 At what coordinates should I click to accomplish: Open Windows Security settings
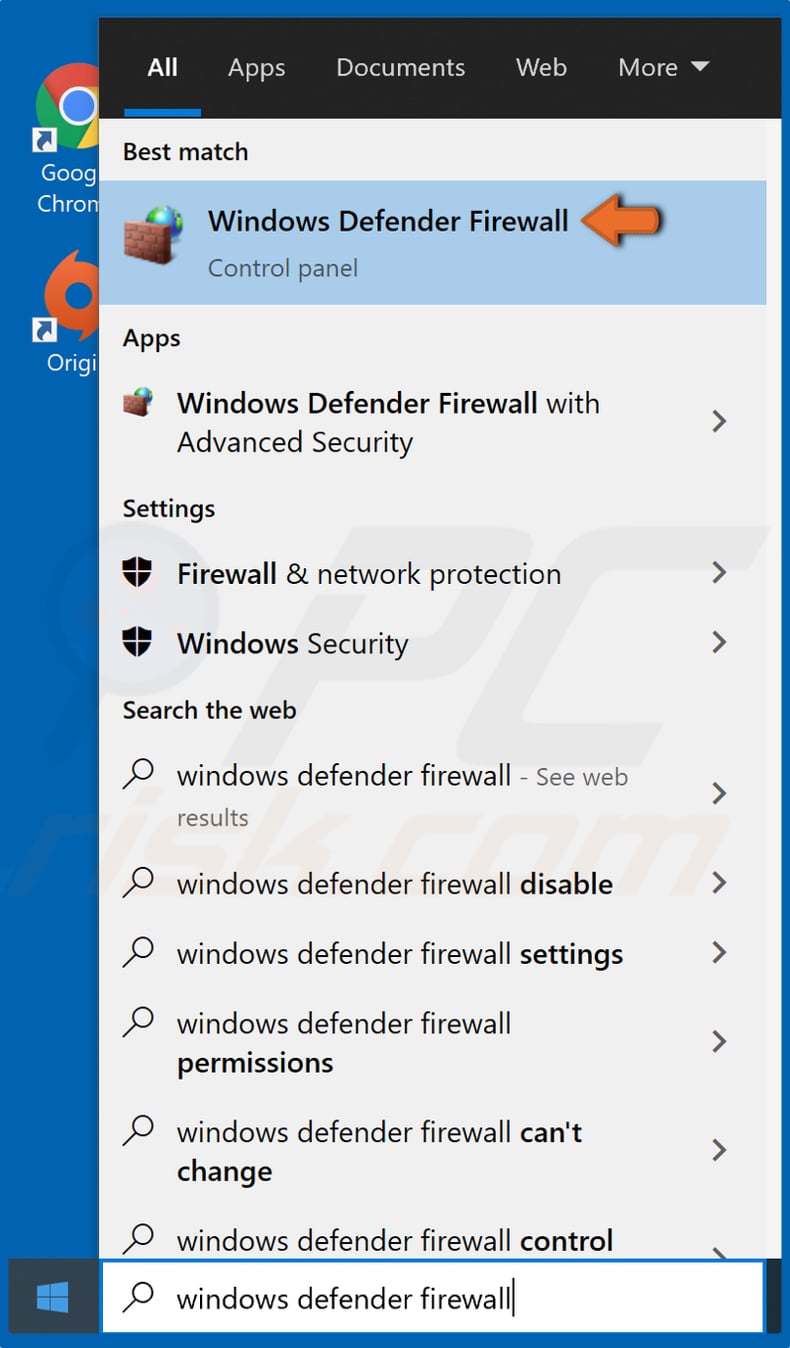pos(292,643)
